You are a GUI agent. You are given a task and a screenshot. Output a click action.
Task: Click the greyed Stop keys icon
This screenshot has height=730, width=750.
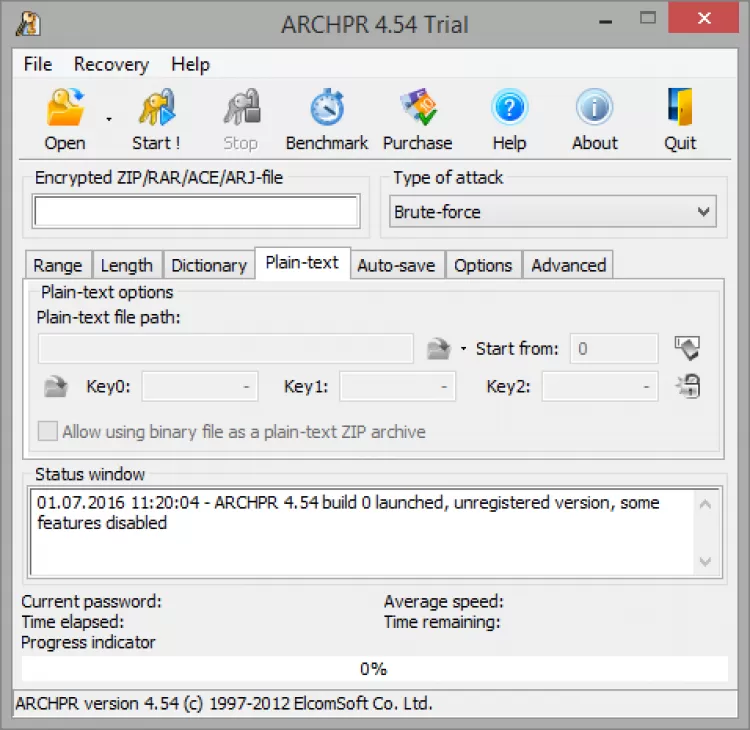[x=242, y=107]
